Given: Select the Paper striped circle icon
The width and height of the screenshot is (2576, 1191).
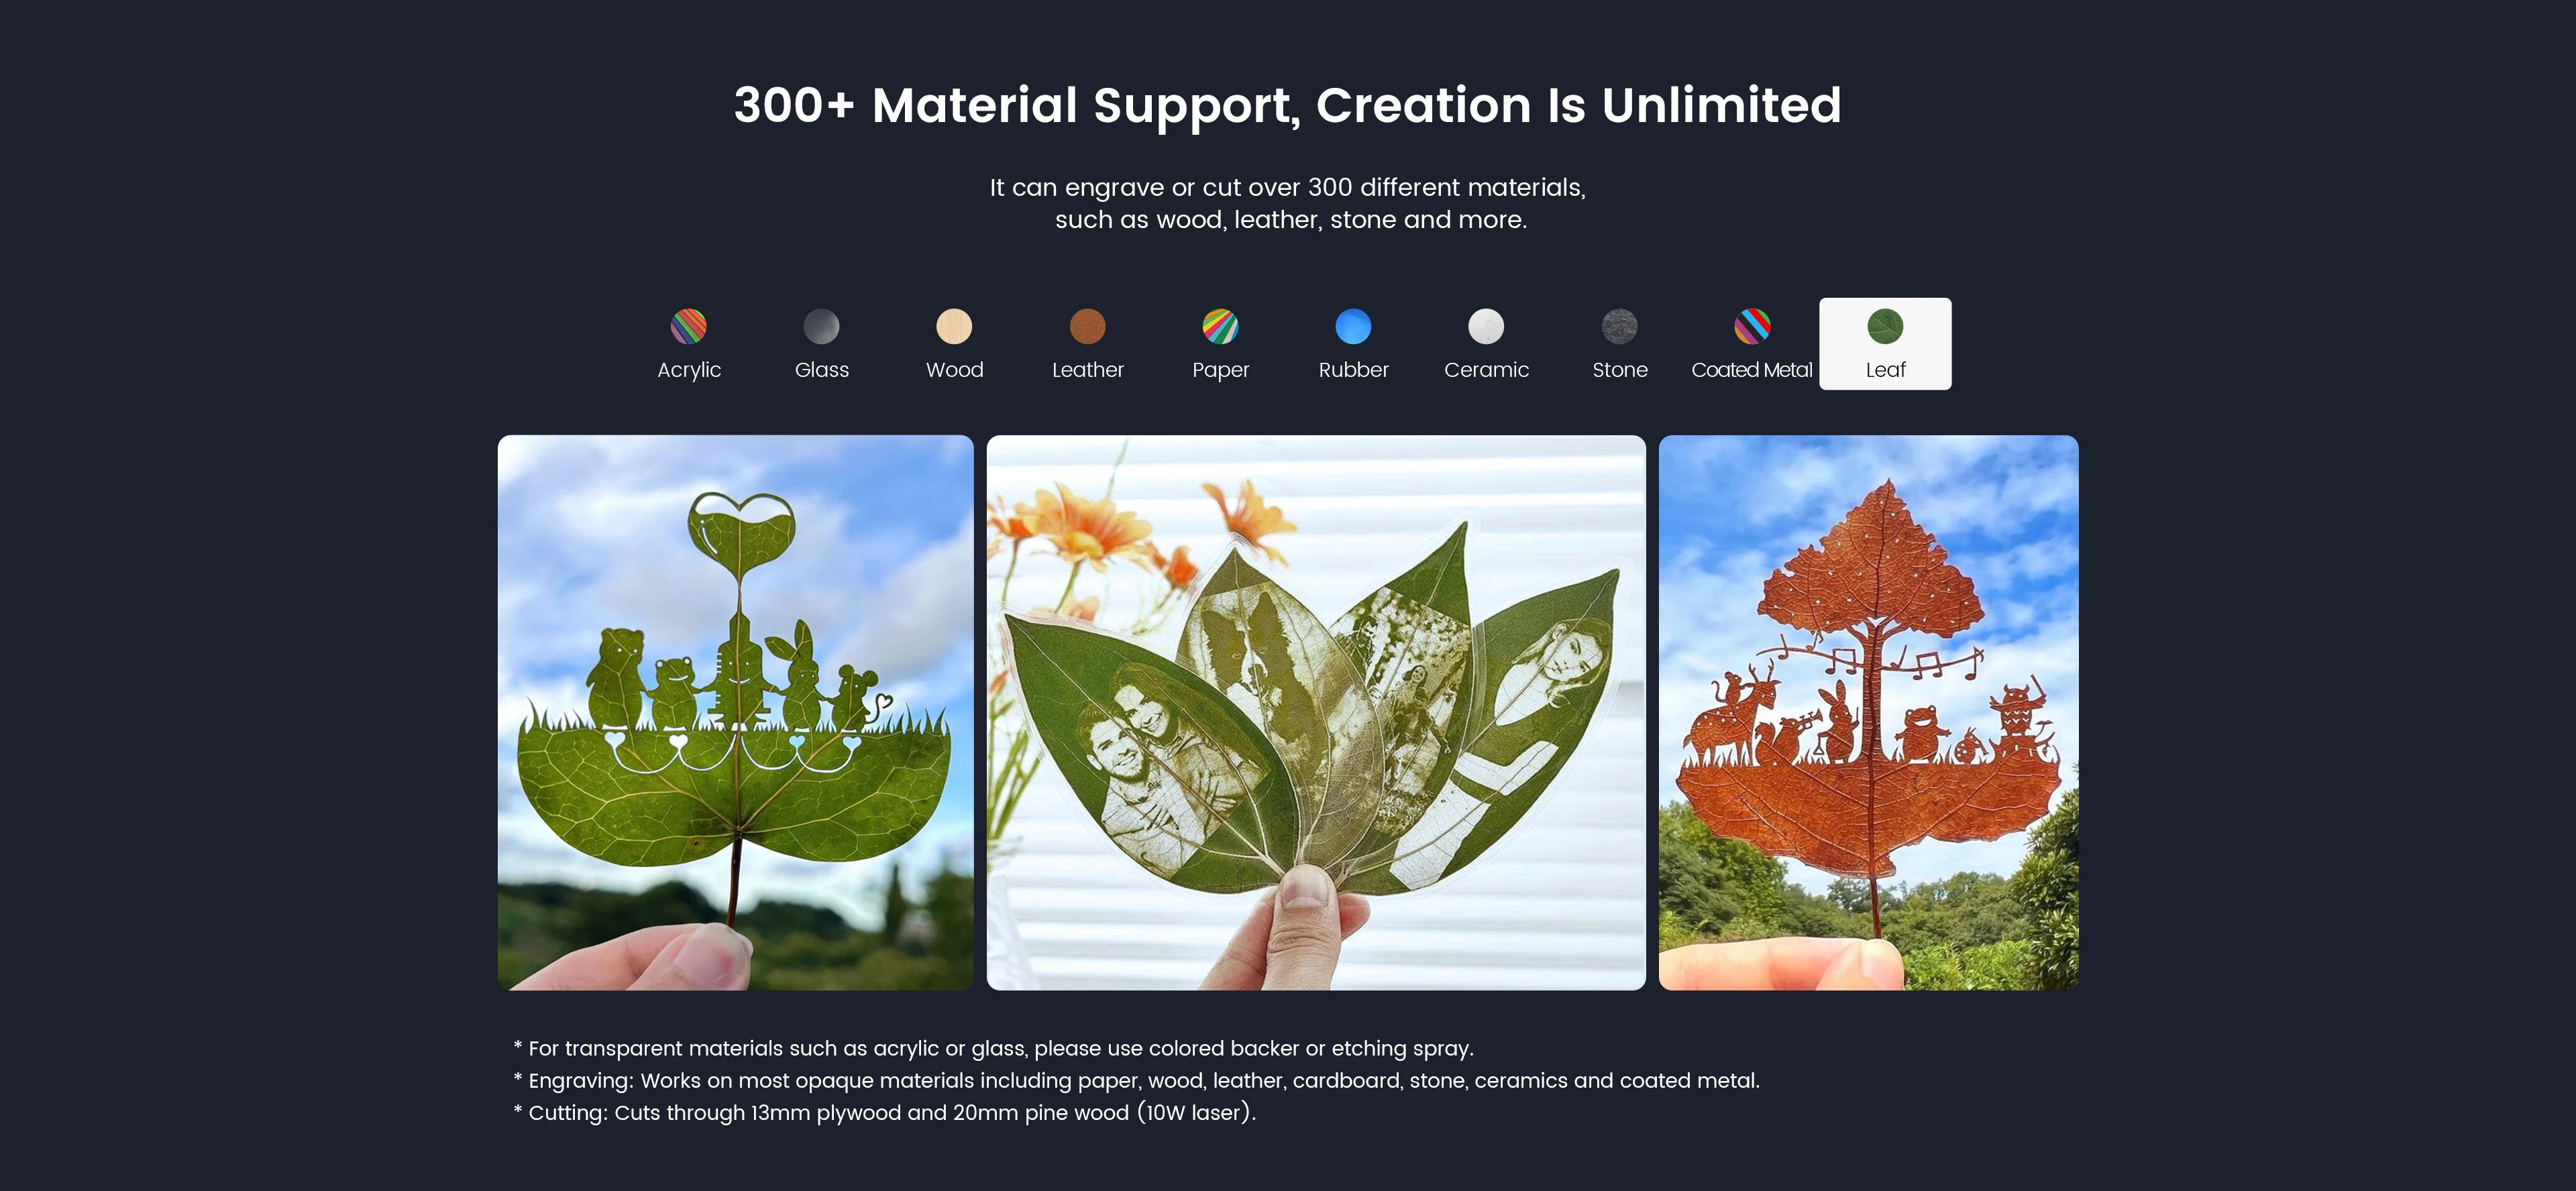Looking at the screenshot, I should pos(1220,326).
